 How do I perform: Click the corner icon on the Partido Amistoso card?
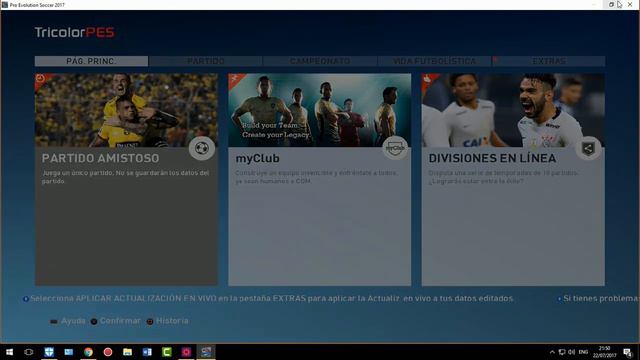(x=40, y=78)
